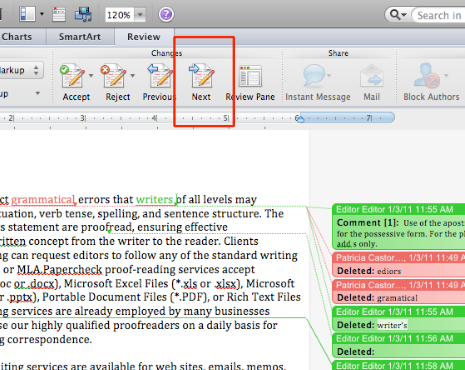Image resolution: width=465 pixels, height=370 pixels.
Task: Open the Review Pane
Action: tap(250, 76)
